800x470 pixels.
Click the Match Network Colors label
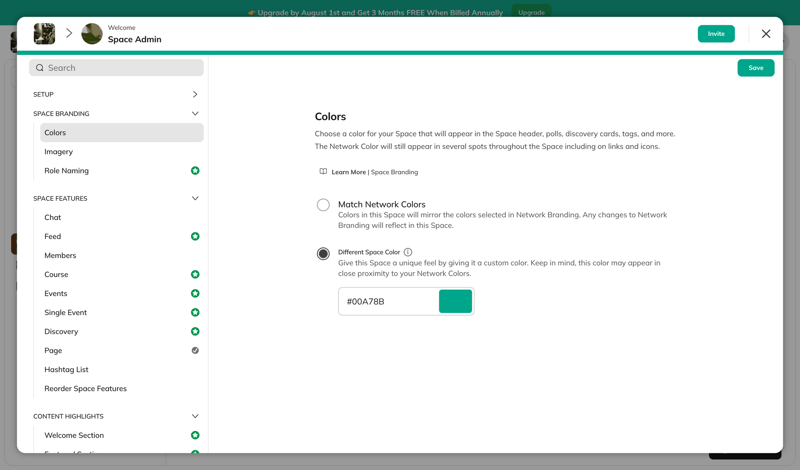click(382, 204)
